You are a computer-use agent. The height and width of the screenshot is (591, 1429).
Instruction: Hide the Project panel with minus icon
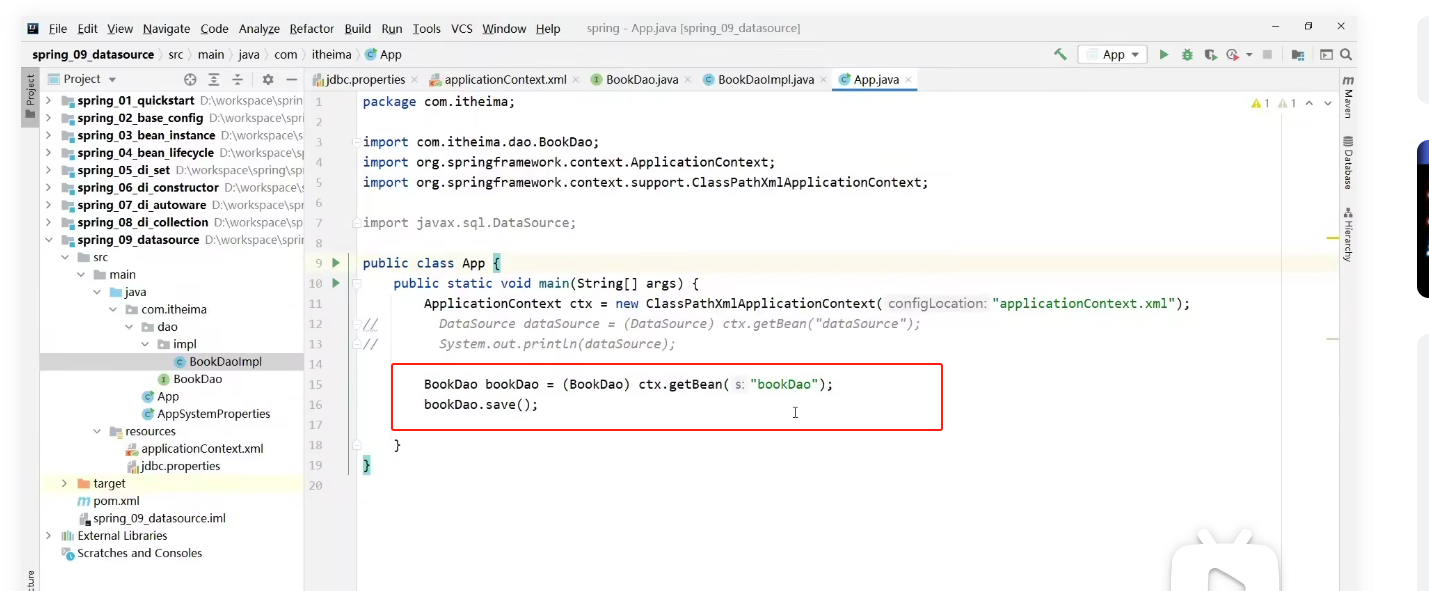pyautogui.click(x=292, y=79)
